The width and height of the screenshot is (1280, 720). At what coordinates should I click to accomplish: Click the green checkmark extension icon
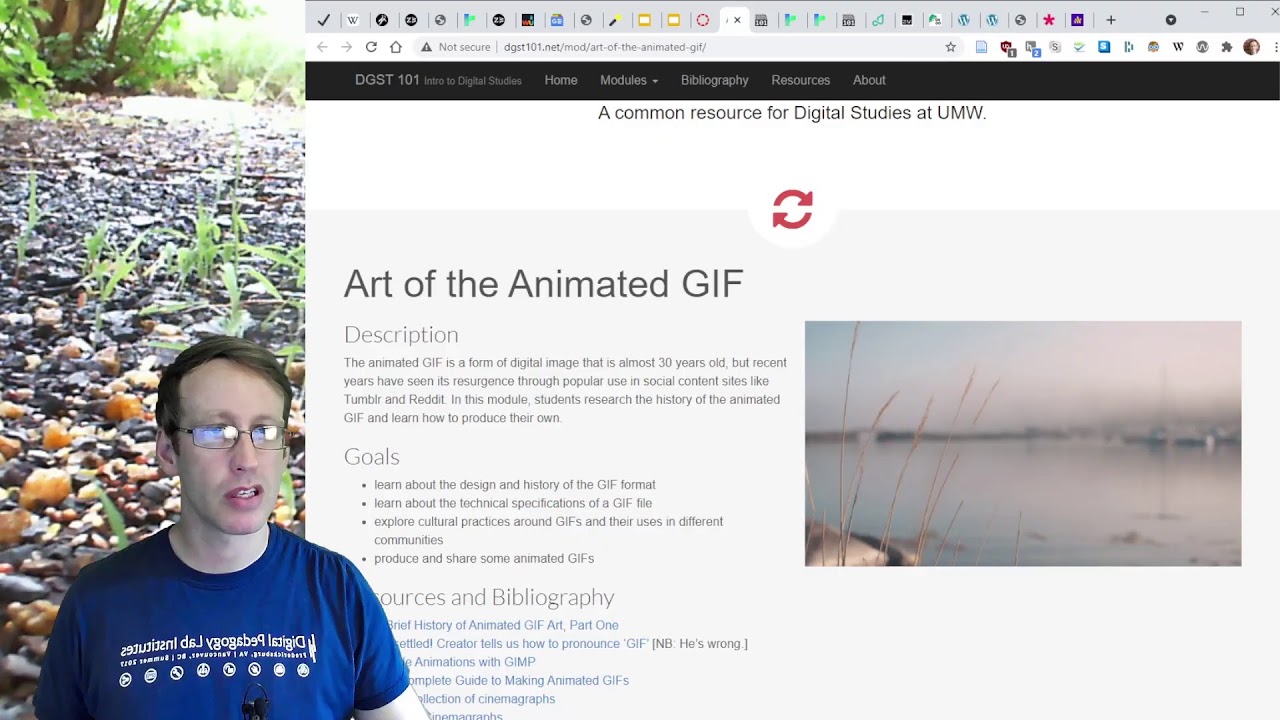point(1079,47)
